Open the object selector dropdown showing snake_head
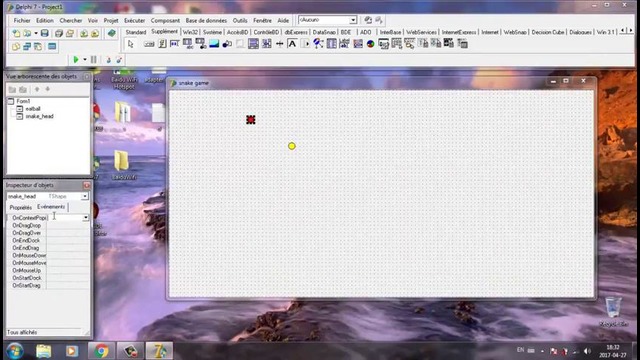The height and width of the screenshot is (360, 640). pos(84,196)
